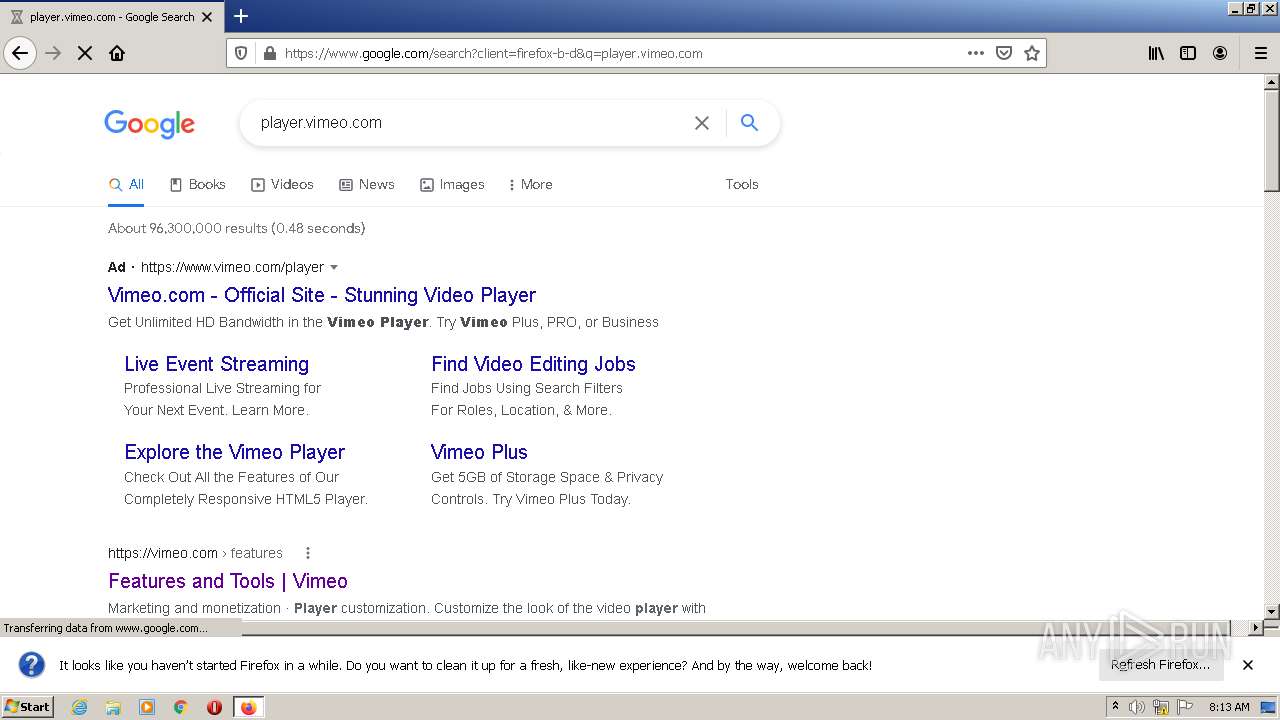Open result options three-dot menu
The height and width of the screenshot is (720, 1280).
tap(308, 553)
